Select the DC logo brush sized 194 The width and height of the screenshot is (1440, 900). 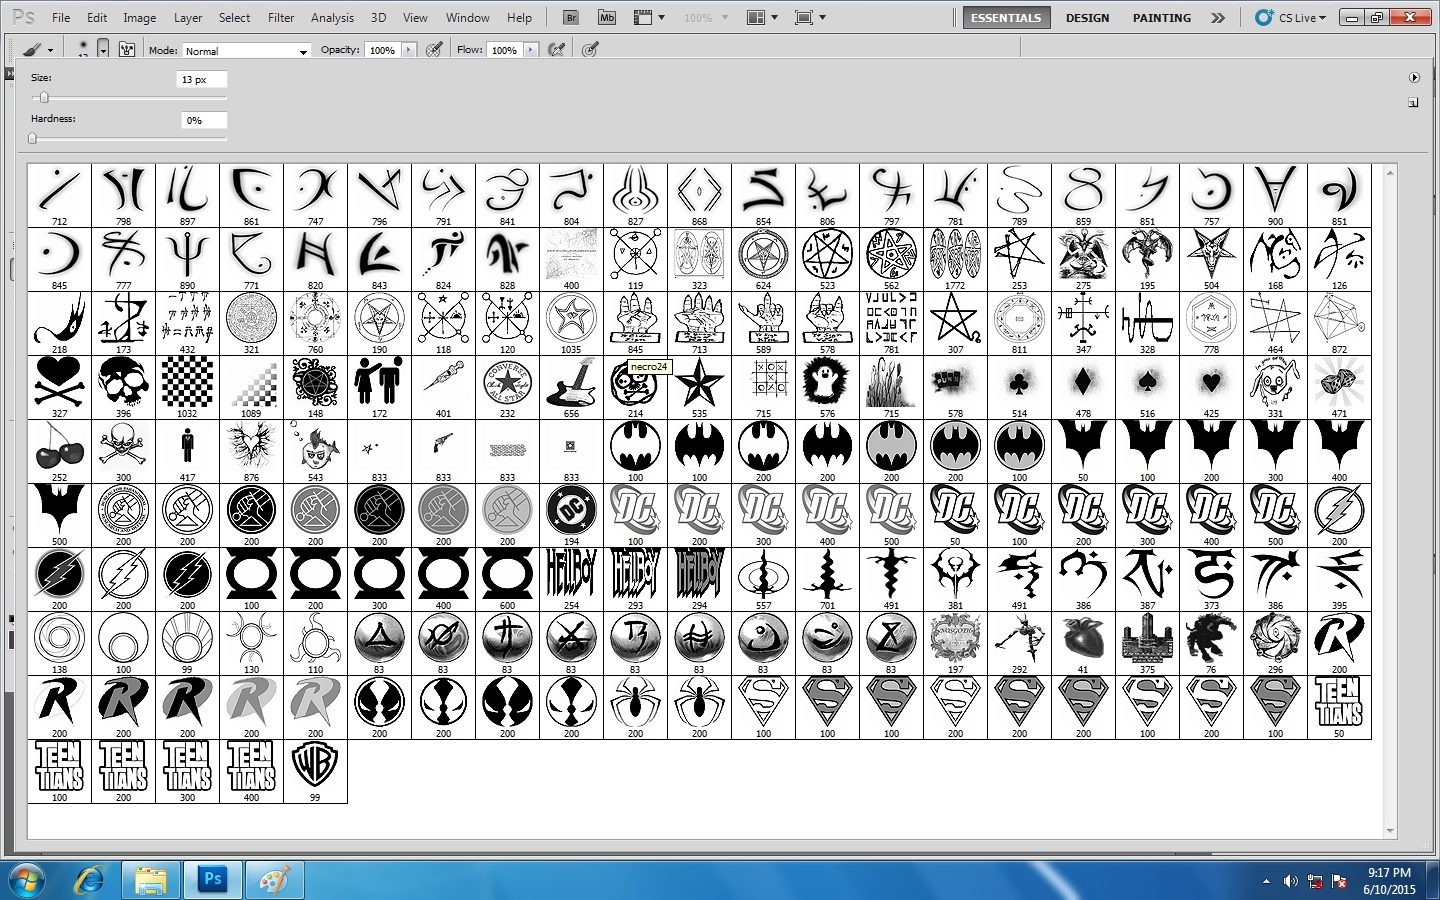point(571,515)
